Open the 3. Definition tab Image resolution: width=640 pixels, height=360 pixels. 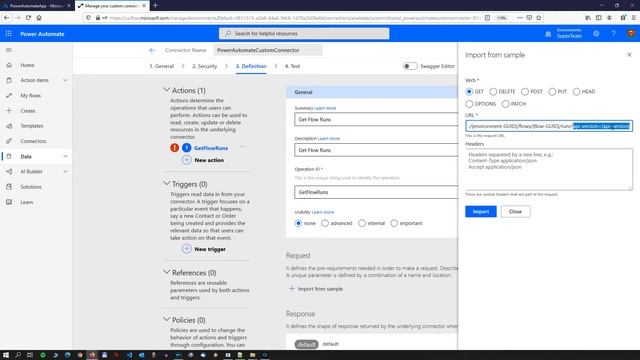[251, 66]
